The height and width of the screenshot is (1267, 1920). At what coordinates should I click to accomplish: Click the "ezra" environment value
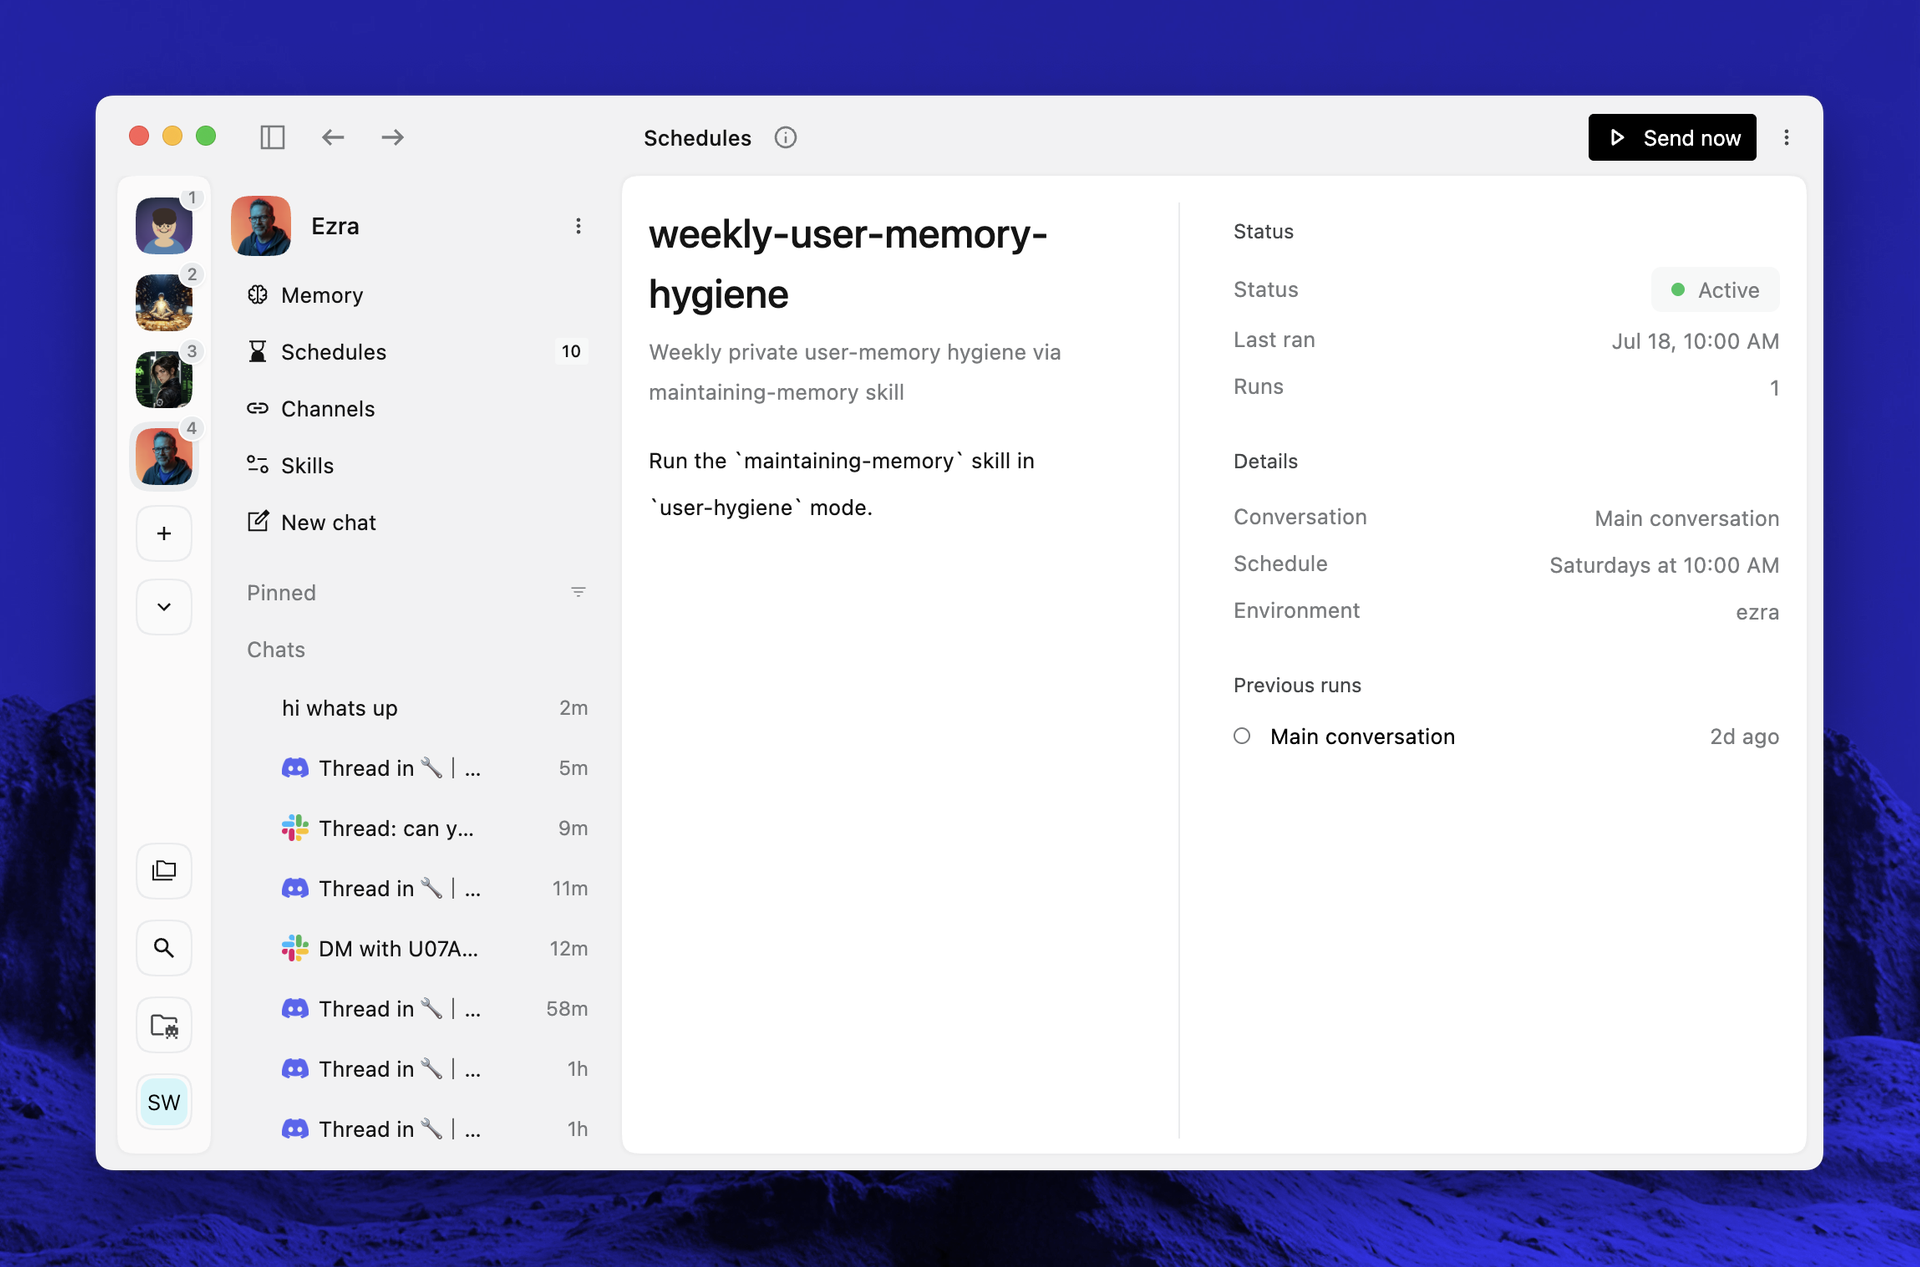[1757, 612]
